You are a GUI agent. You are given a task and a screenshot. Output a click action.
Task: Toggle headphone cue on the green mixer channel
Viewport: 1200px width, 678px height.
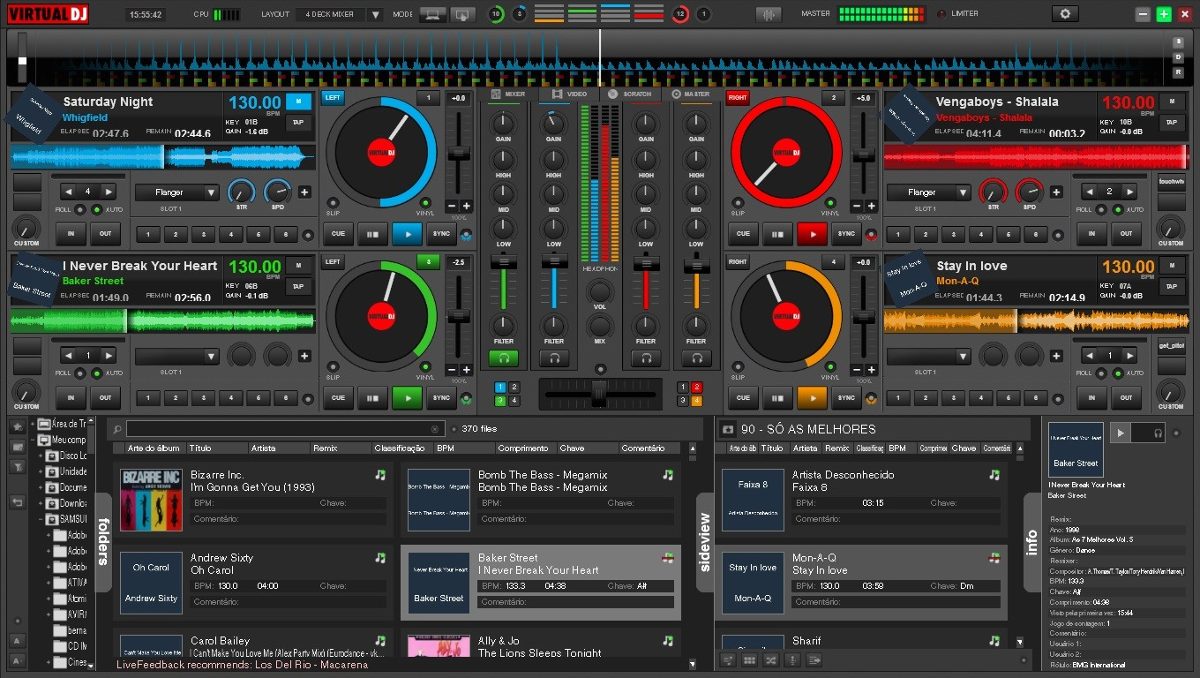click(503, 358)
